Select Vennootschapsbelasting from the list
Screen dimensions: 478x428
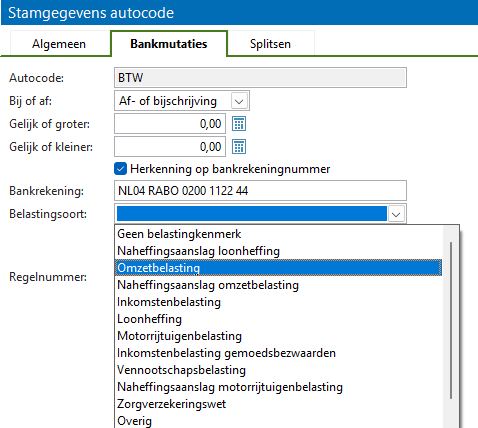(278, 370)
